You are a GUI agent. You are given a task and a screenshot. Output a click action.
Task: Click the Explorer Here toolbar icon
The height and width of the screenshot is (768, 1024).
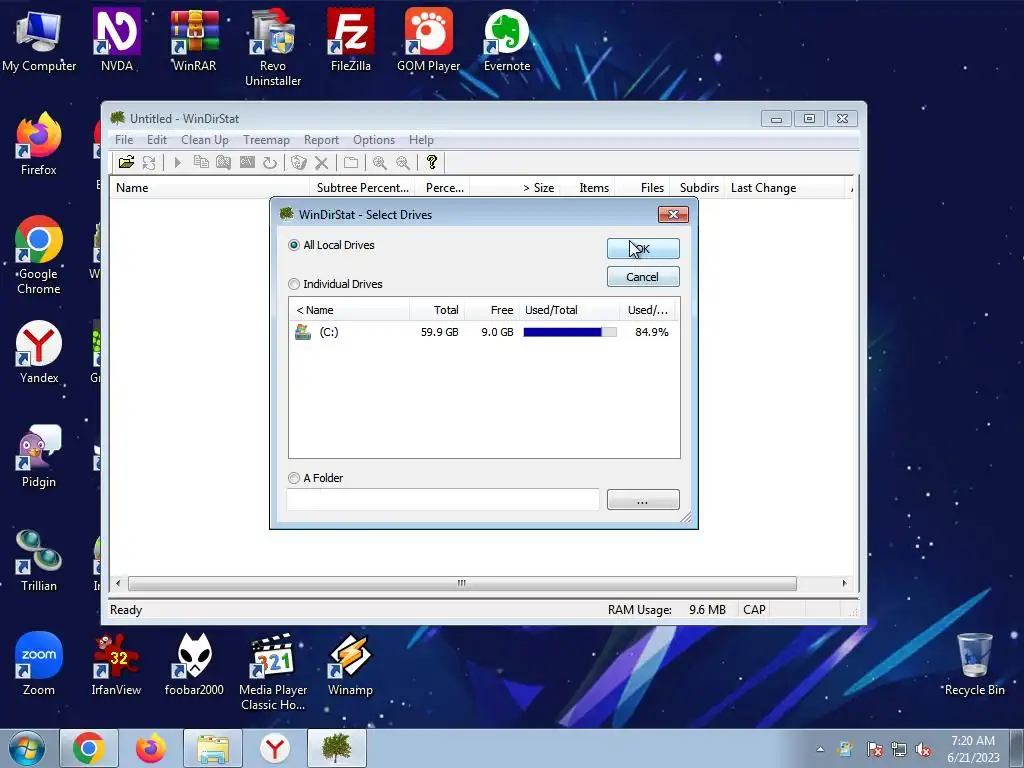[223, 163]
